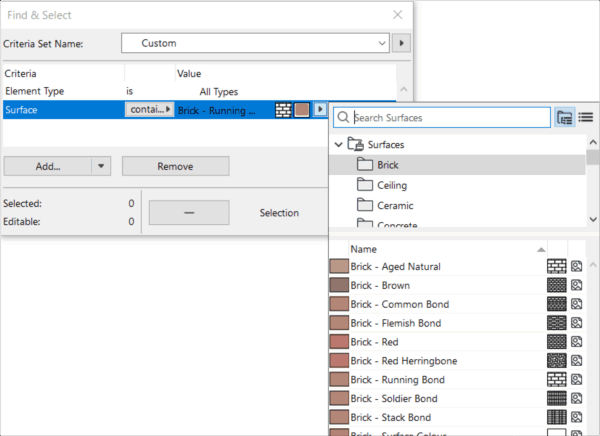Click texture icon for Brick - Running Bond
The height and width of the screenshot is (436, 600).
point(576,379)
